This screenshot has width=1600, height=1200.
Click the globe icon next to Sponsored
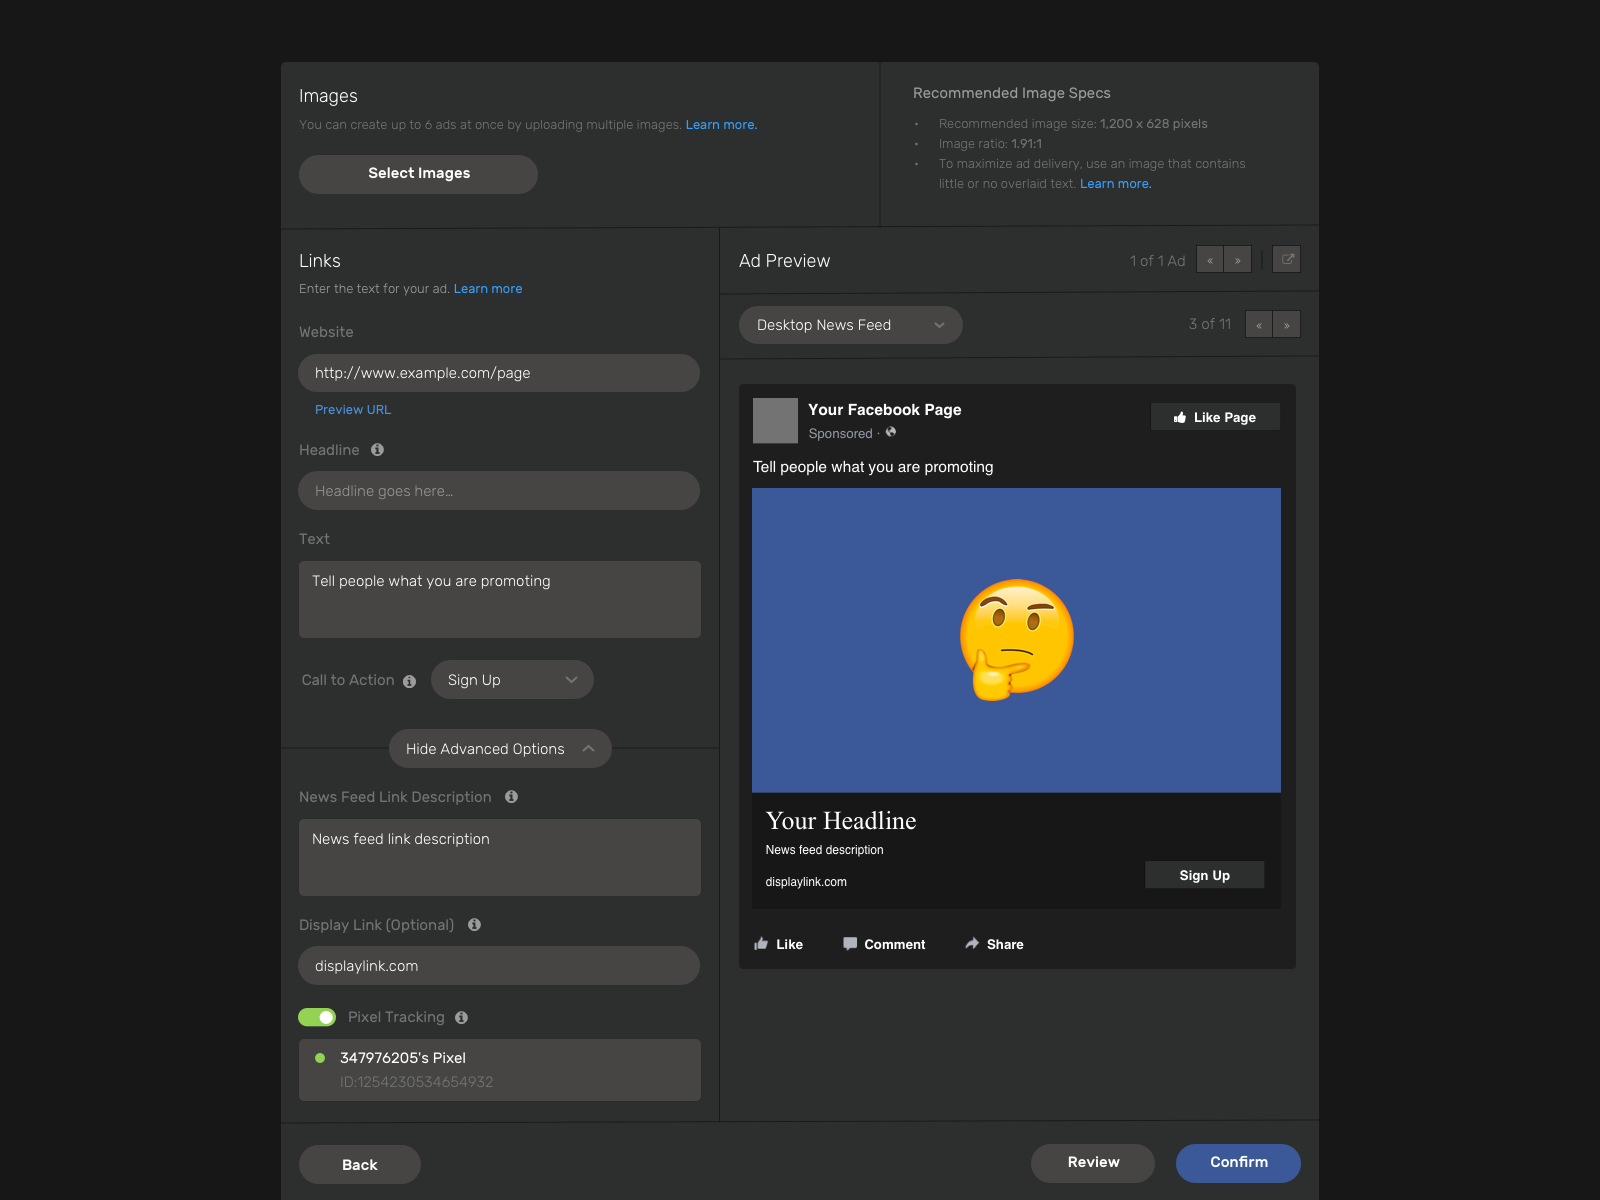tap(890, 433)
